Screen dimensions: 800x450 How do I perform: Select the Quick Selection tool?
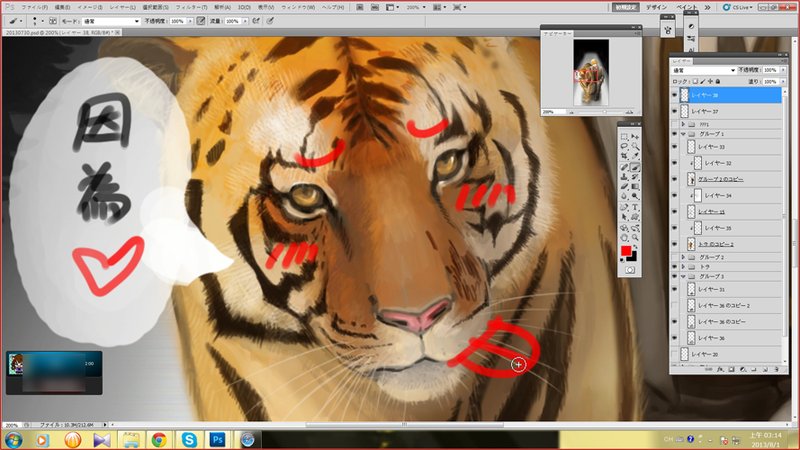(635, 146)
